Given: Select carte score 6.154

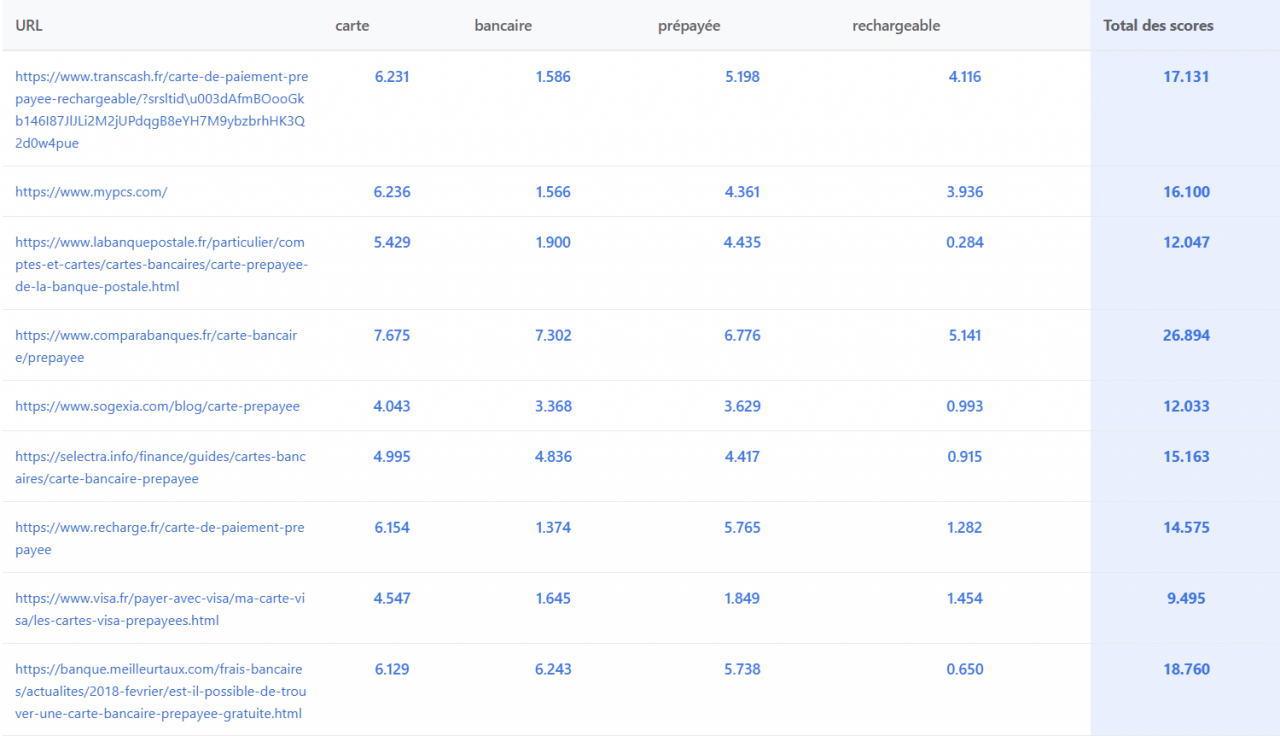Looking at the screenshot, I should (392, 527).
